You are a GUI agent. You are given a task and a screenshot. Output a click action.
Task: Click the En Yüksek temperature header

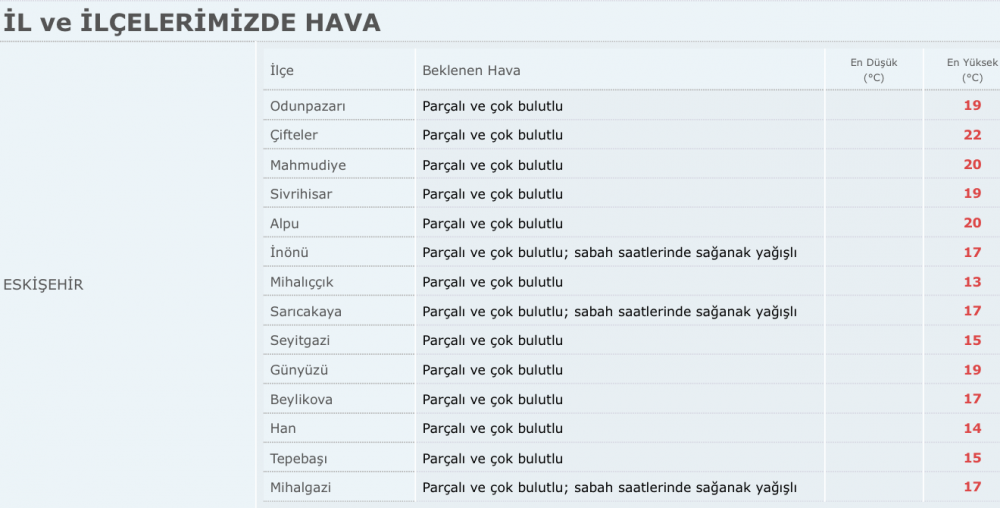click(x=972, y=70)
